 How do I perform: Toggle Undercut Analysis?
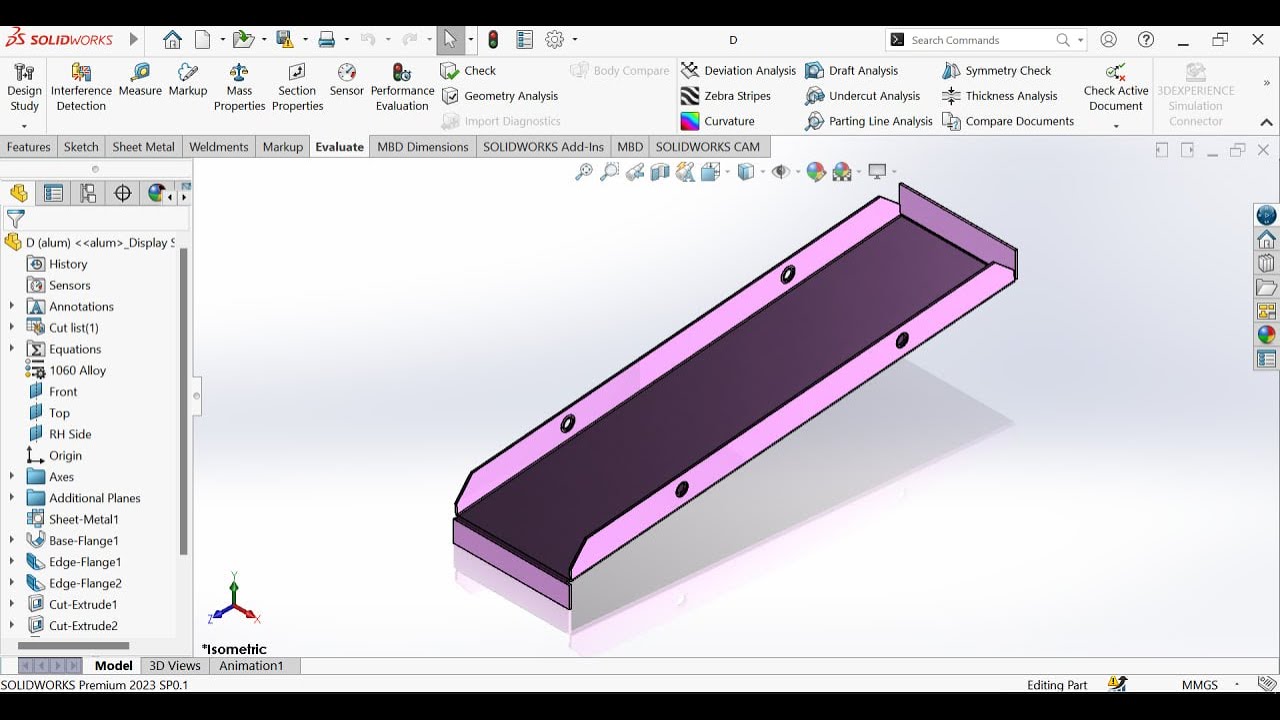863,96
